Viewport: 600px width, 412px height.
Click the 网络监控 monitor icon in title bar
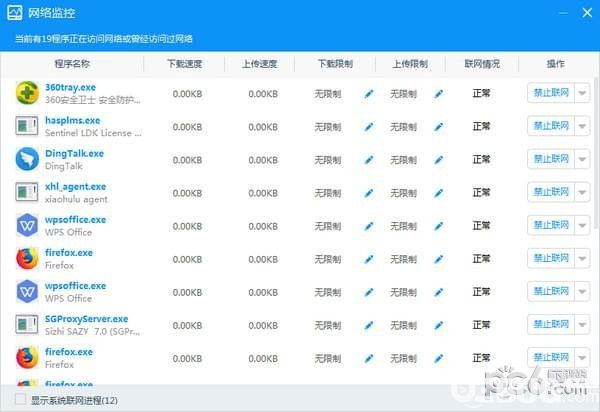pos(15,13)
